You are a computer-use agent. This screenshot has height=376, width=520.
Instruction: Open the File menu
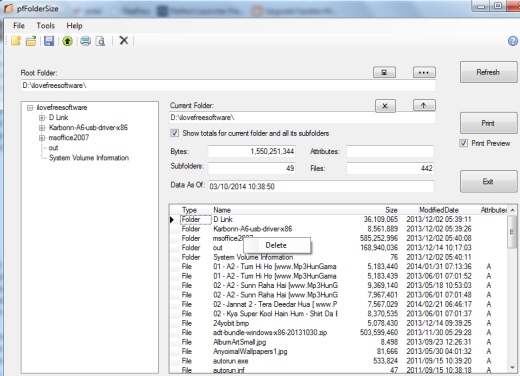coord(19,26)
